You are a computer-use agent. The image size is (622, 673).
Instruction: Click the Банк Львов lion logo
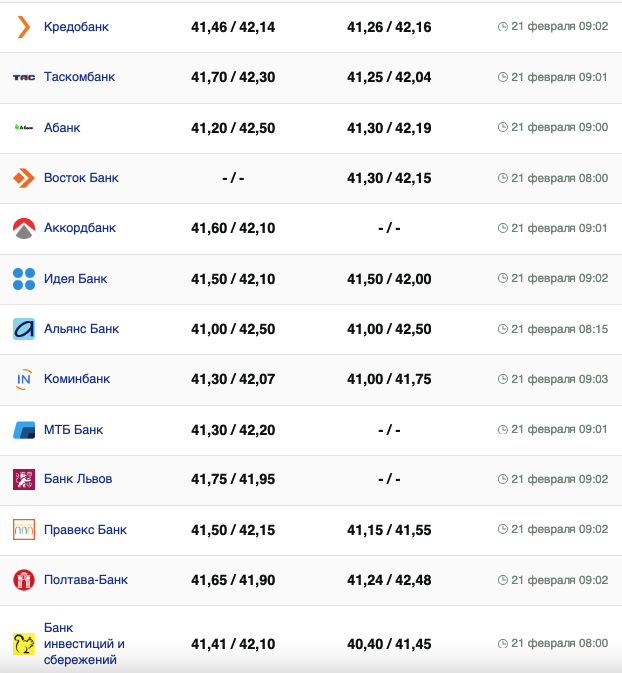point(24,480)
